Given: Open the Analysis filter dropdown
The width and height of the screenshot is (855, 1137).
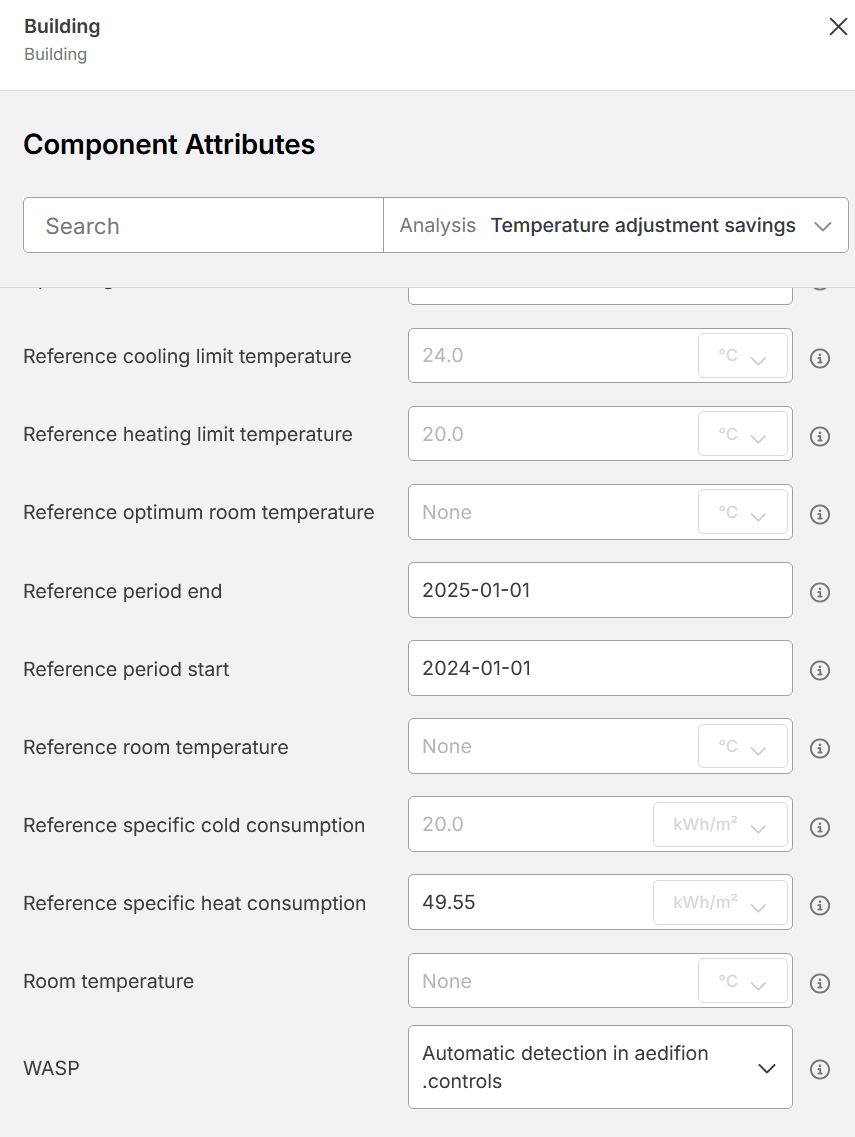Looking at the screenshot, I should pyautogui.click(x=616, y=226).
